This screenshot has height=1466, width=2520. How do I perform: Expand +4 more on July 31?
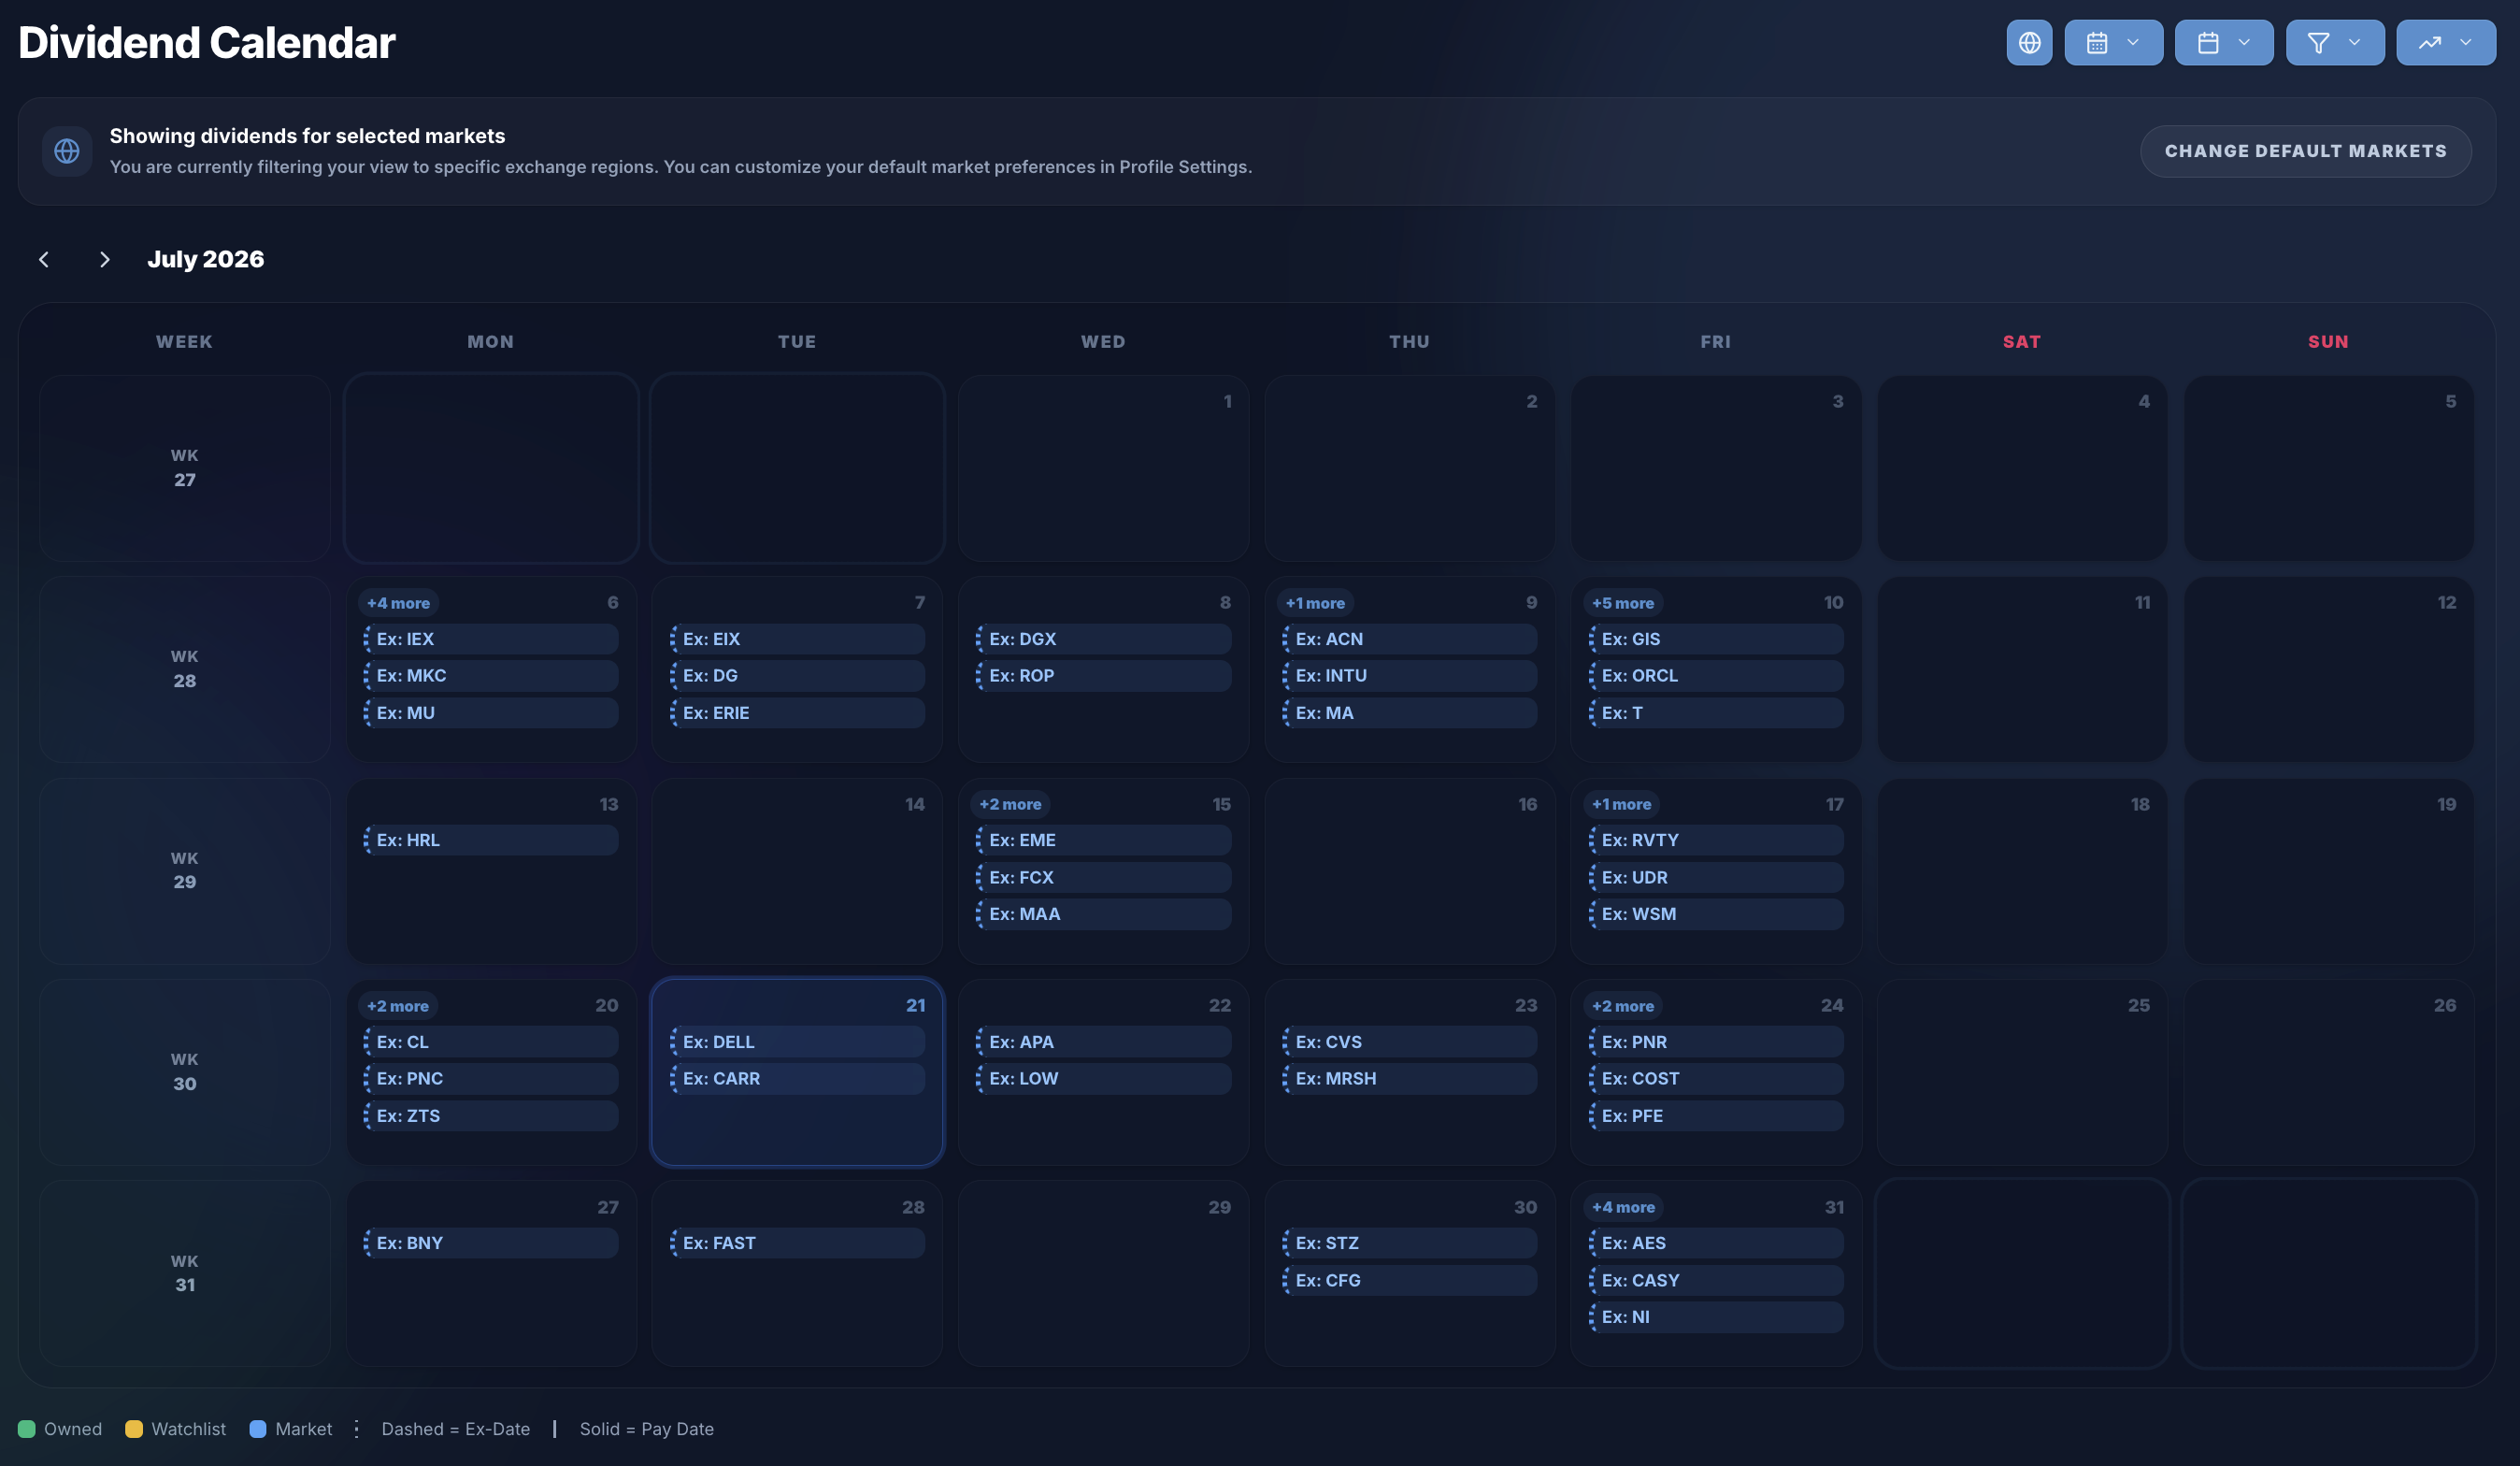pyautogui.click(x=1623, y=1207)
